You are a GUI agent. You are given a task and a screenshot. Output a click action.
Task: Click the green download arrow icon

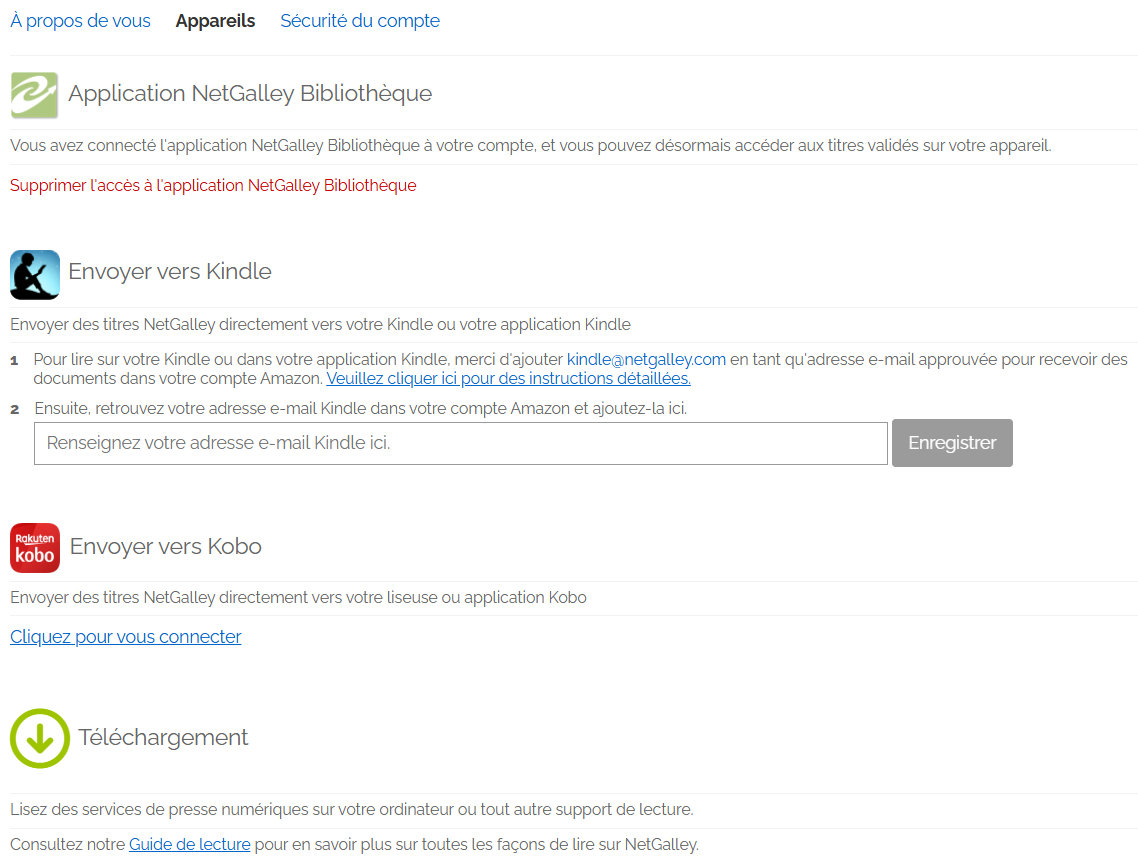click(40, 738)
